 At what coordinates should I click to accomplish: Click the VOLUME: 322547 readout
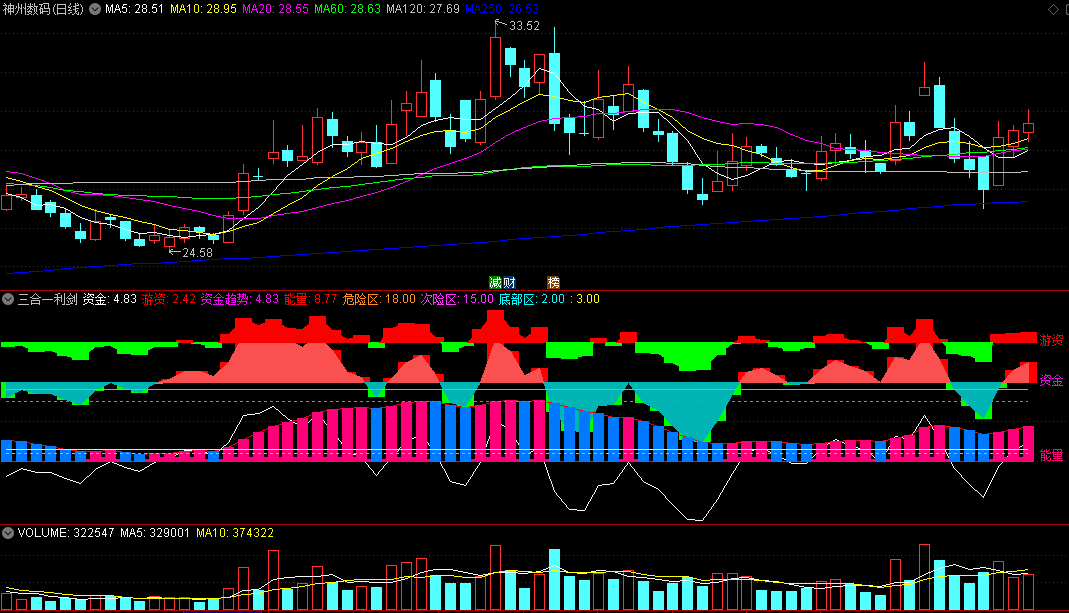66,533
